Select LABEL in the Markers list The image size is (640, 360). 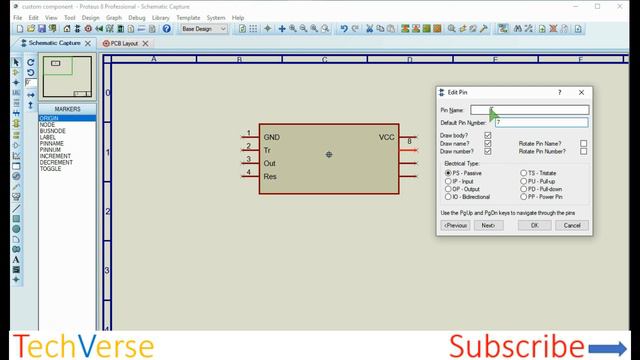tap(48, 137)
